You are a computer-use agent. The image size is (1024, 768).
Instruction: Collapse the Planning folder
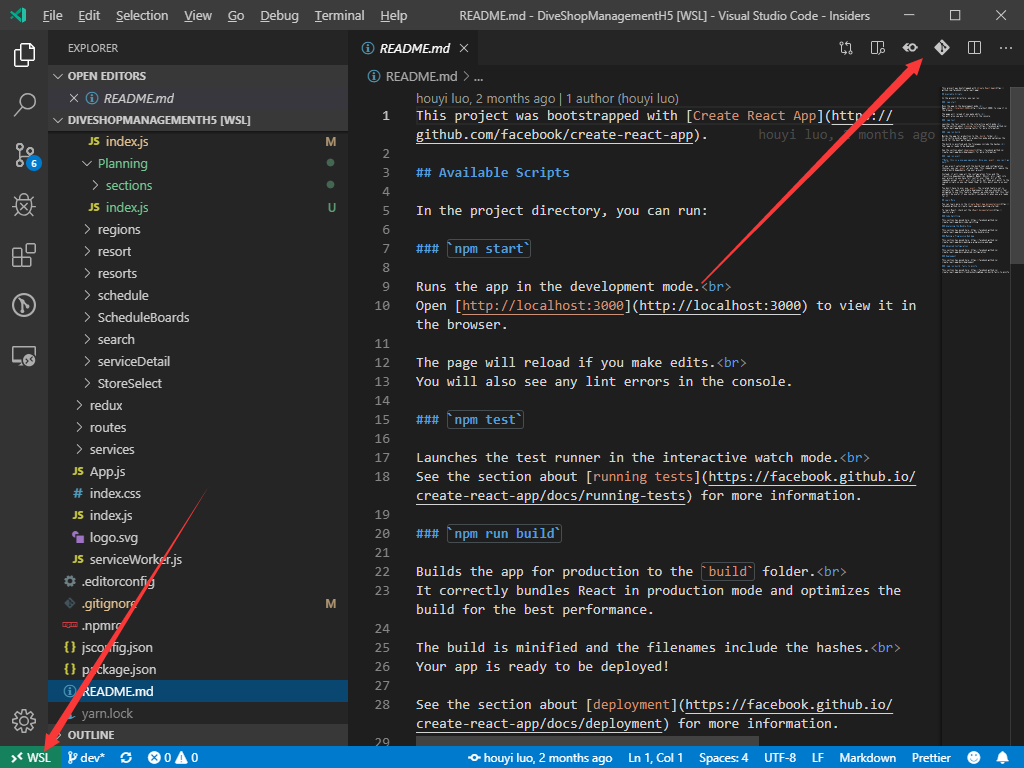click(122, 163)
